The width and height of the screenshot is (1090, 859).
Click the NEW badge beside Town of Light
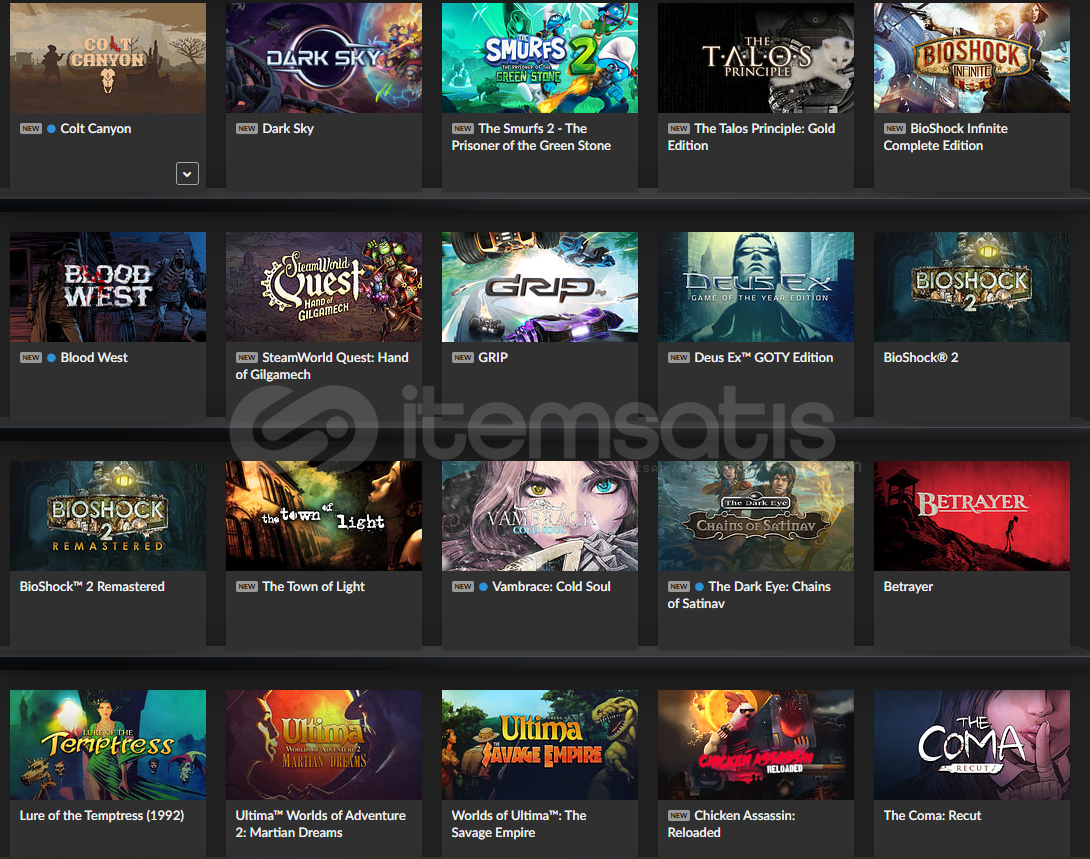point(247,587)
